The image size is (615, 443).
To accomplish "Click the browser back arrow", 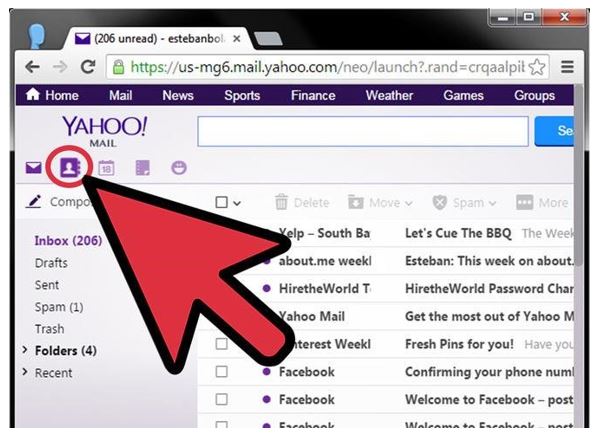I will pyautogui.click(x=33, y=67).
